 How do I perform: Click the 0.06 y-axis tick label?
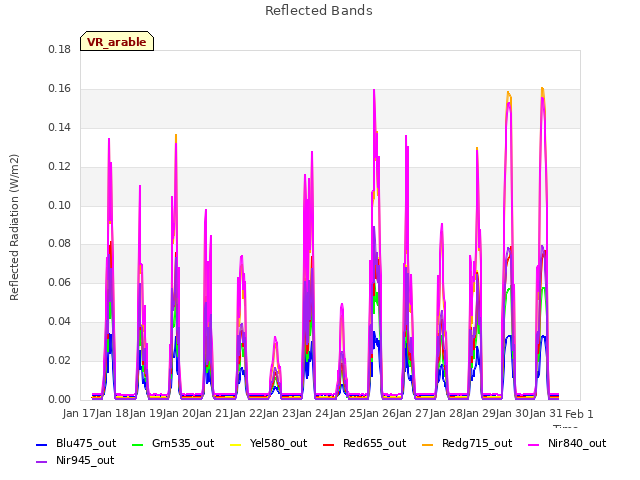[60, 282]
